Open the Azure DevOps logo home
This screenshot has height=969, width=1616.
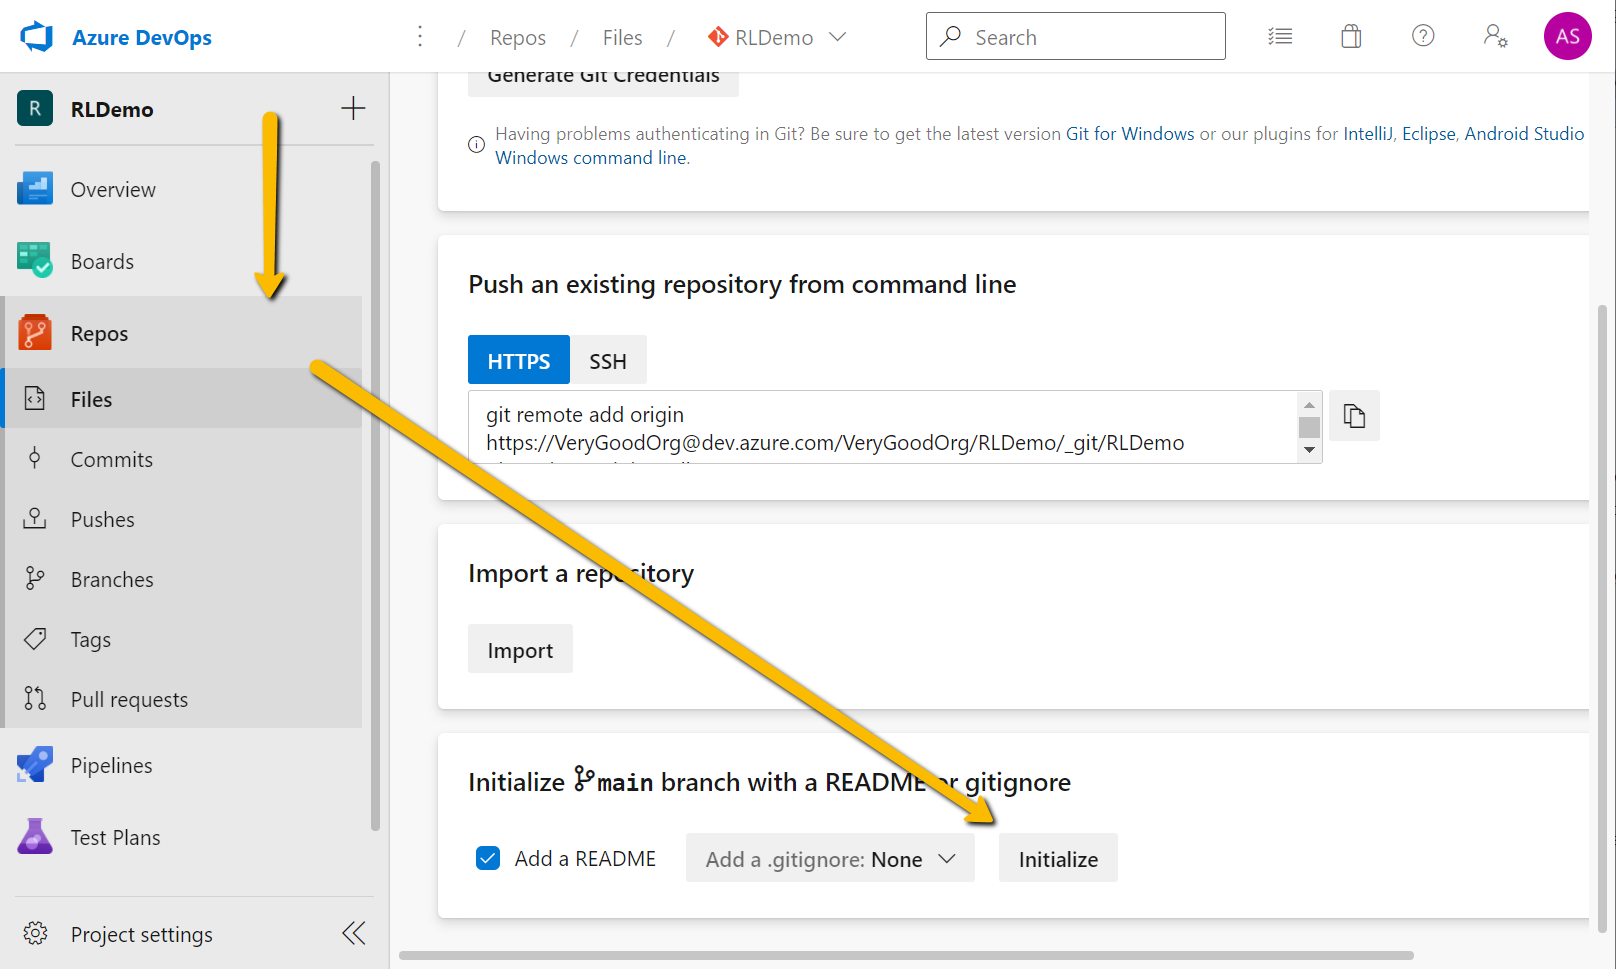point(36,37)
